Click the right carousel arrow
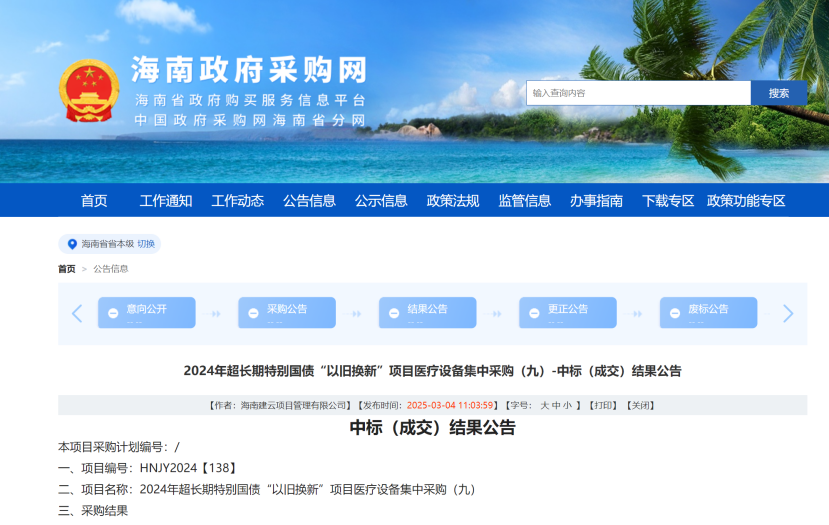The width and height of the screenshot is (829, 525). click(788, 313)
